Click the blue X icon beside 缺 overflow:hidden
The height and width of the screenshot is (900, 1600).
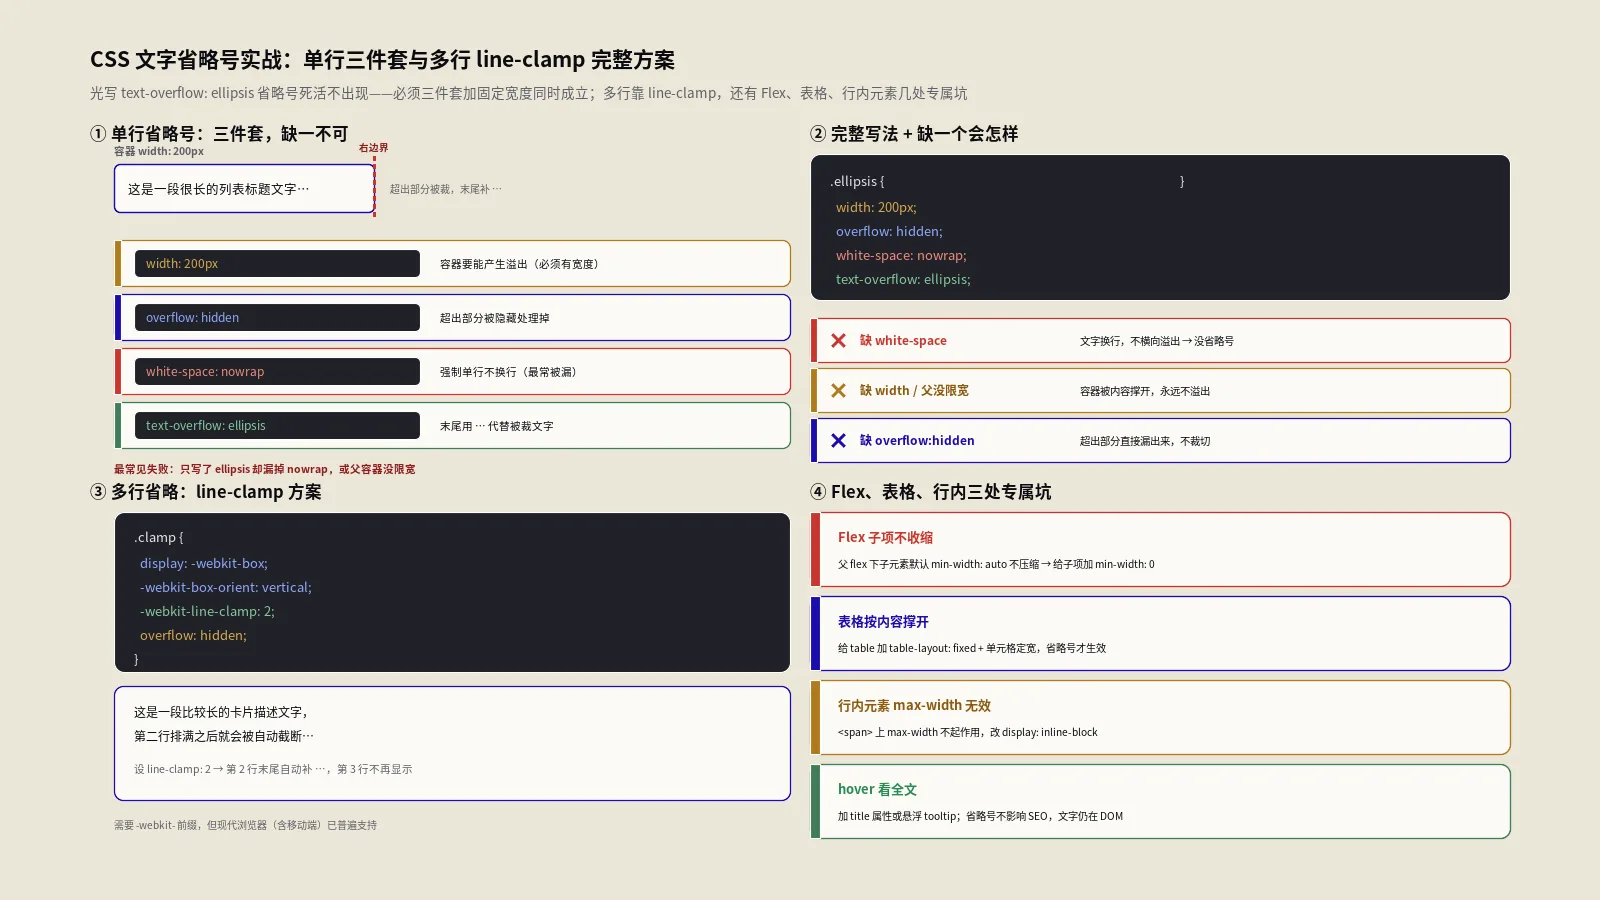(838, 441)
